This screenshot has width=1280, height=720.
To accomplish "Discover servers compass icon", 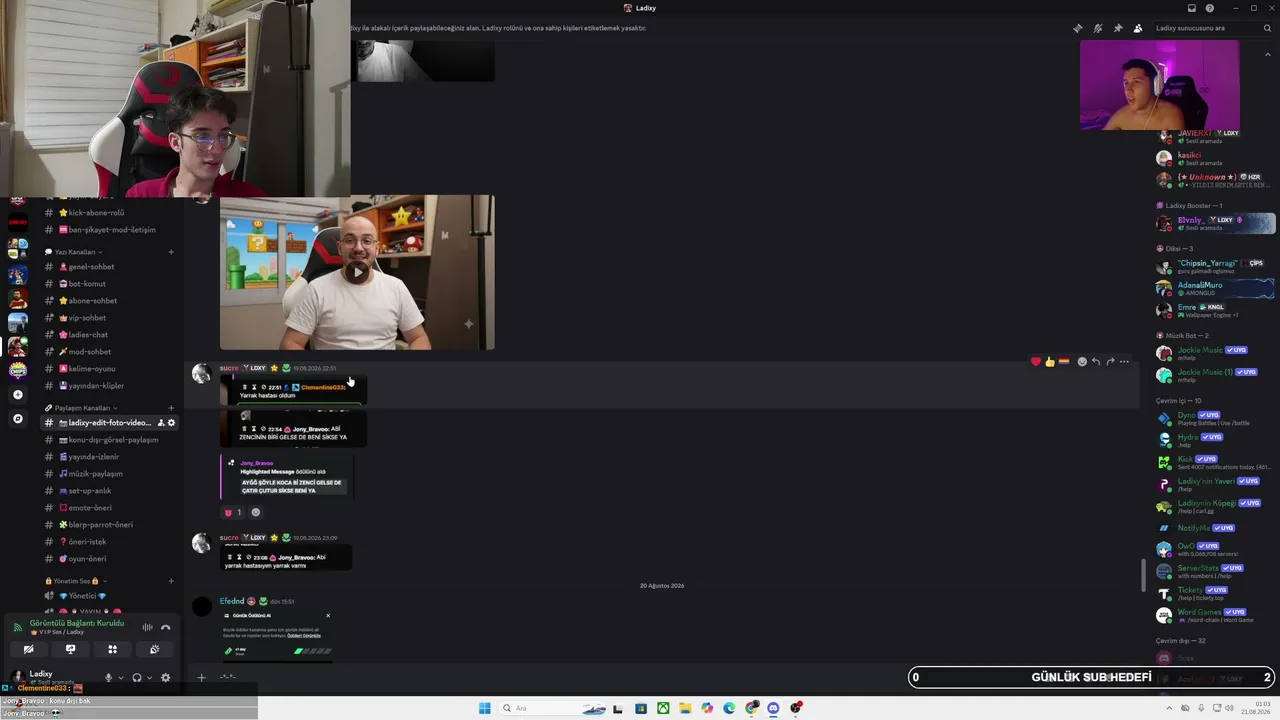I will click(x=18, y=418).
